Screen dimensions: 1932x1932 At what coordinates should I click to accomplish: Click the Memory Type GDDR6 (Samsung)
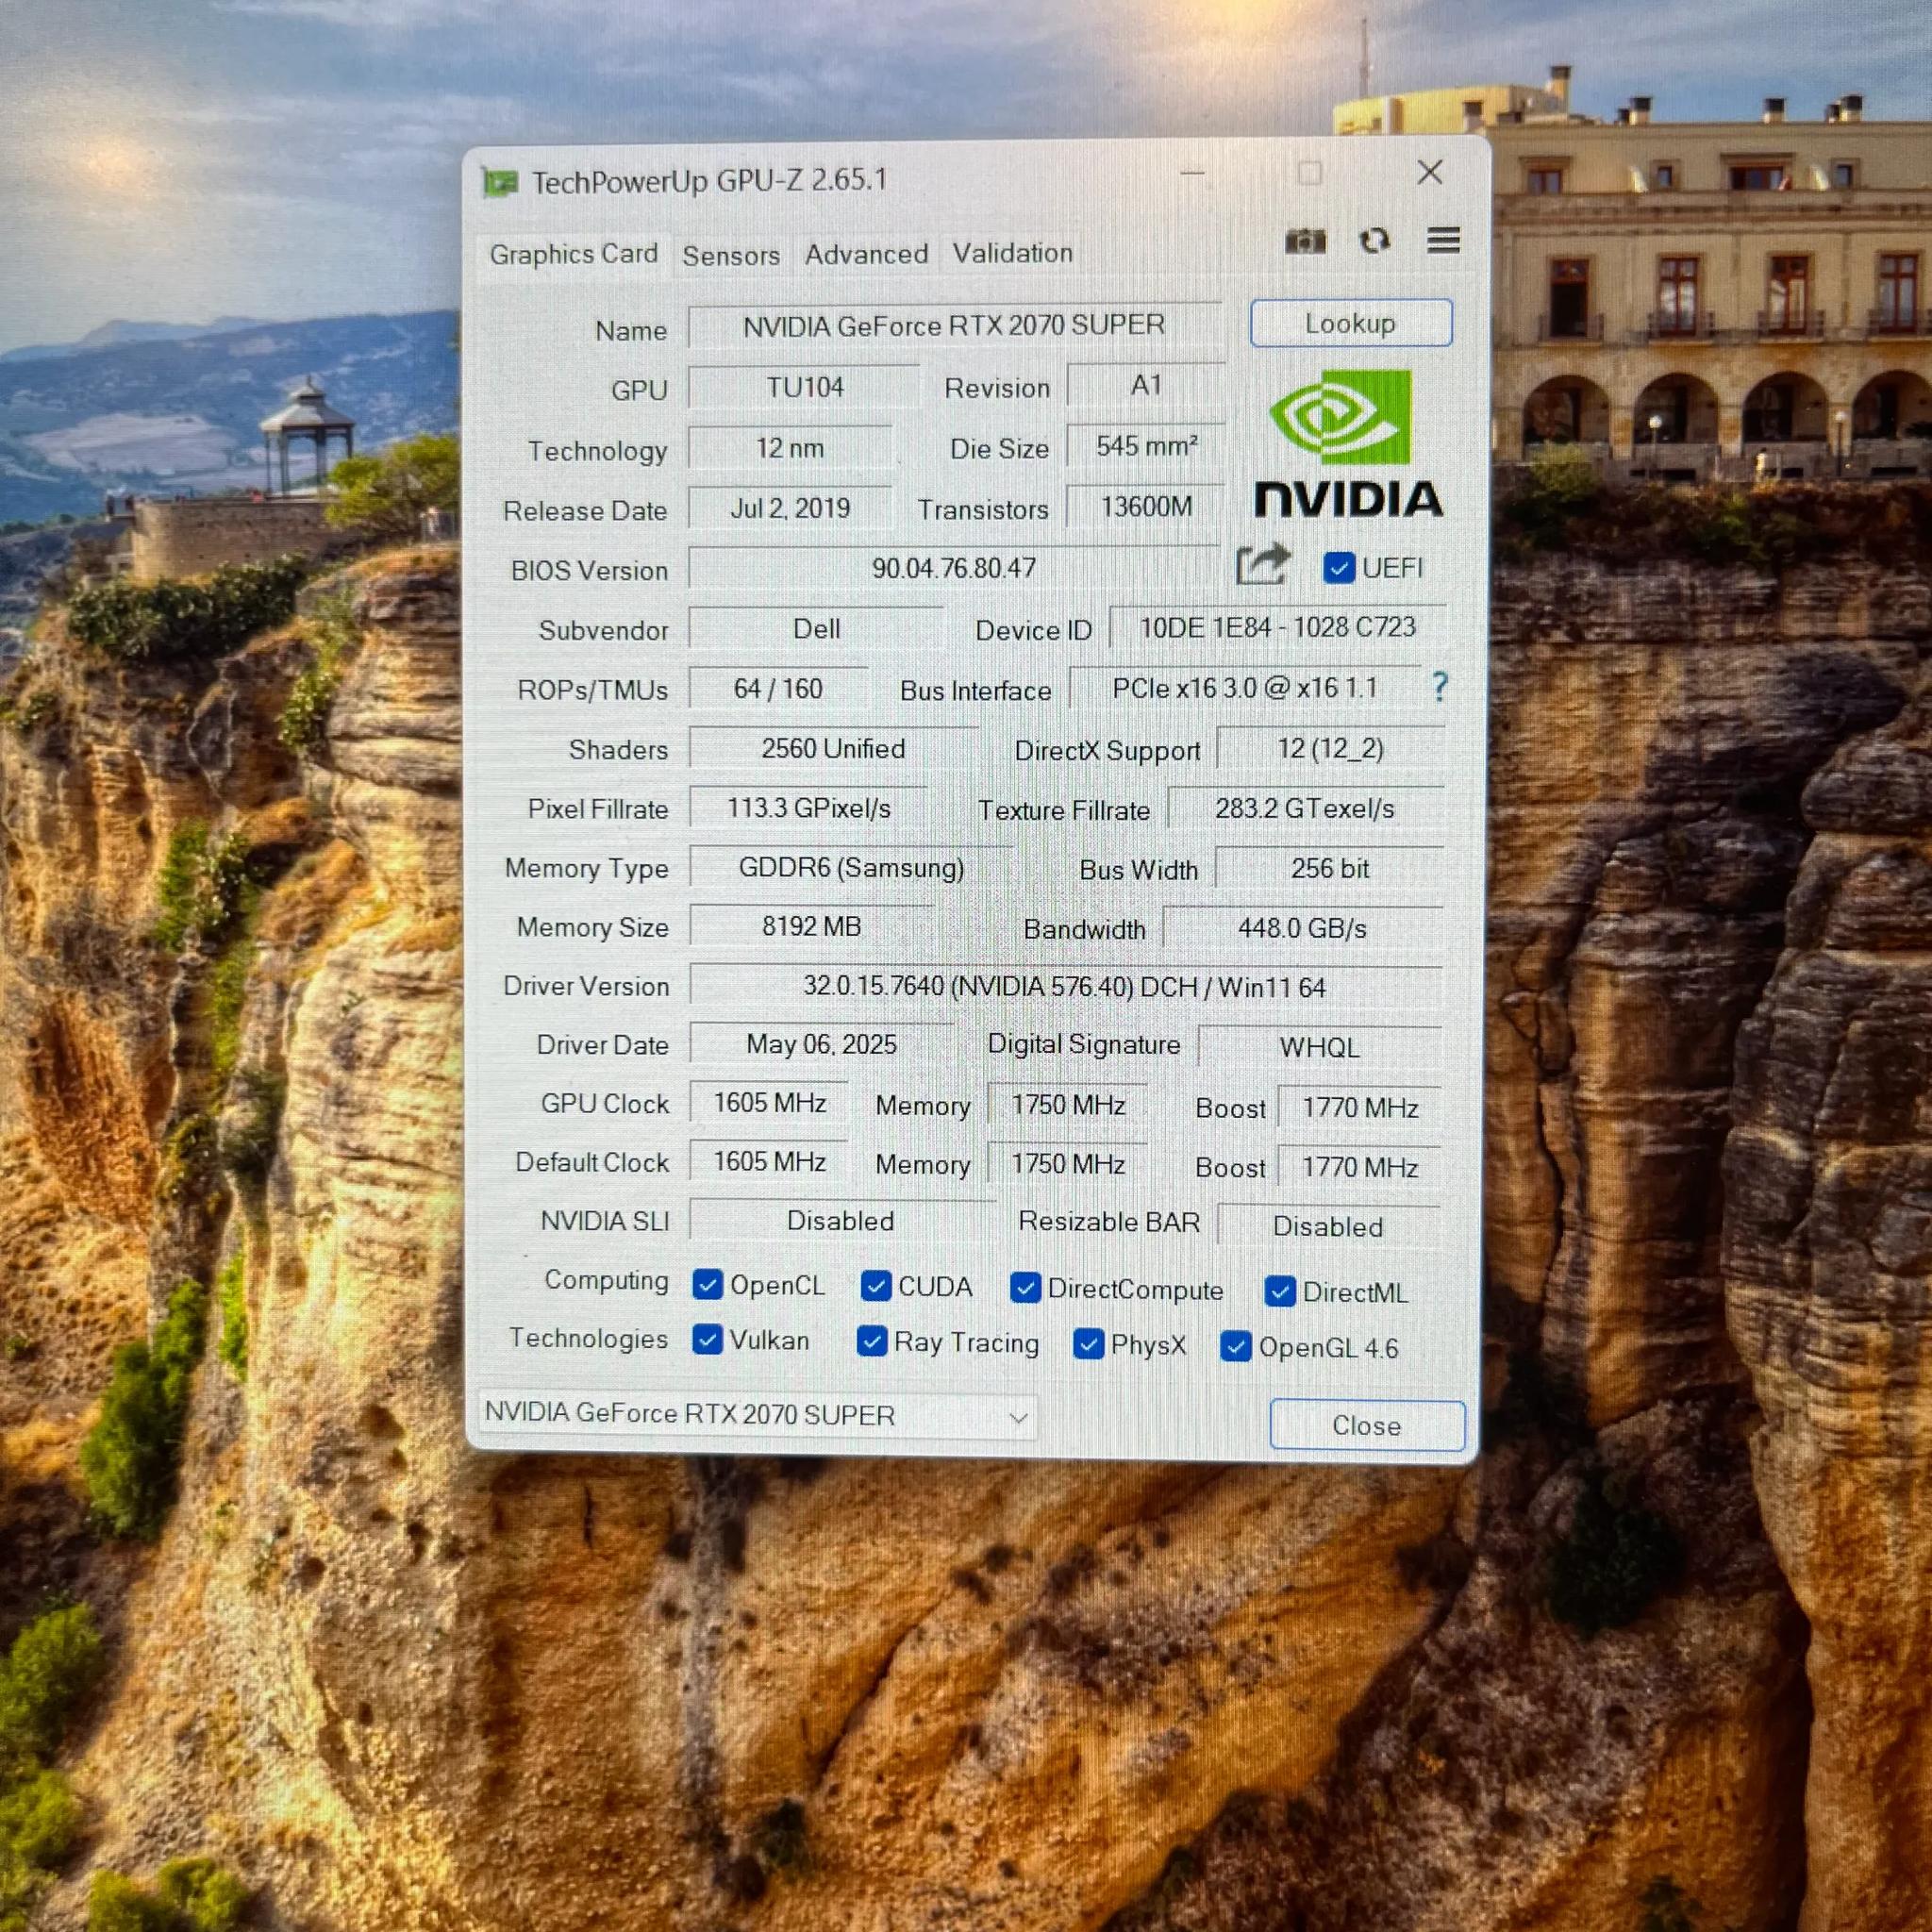[851, 867]
